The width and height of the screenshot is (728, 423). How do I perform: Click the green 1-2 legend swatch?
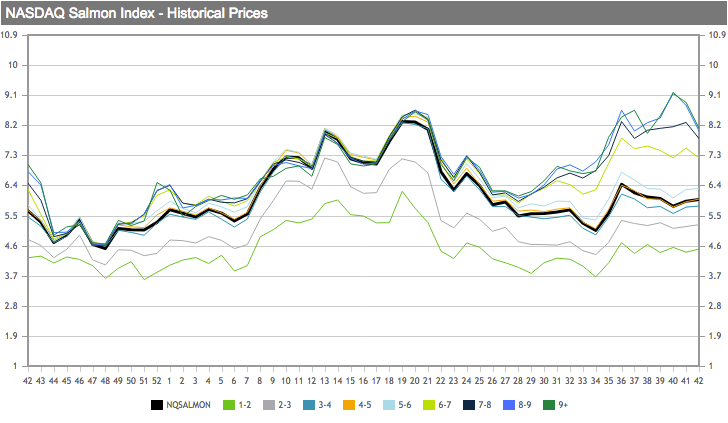point(229,405)
